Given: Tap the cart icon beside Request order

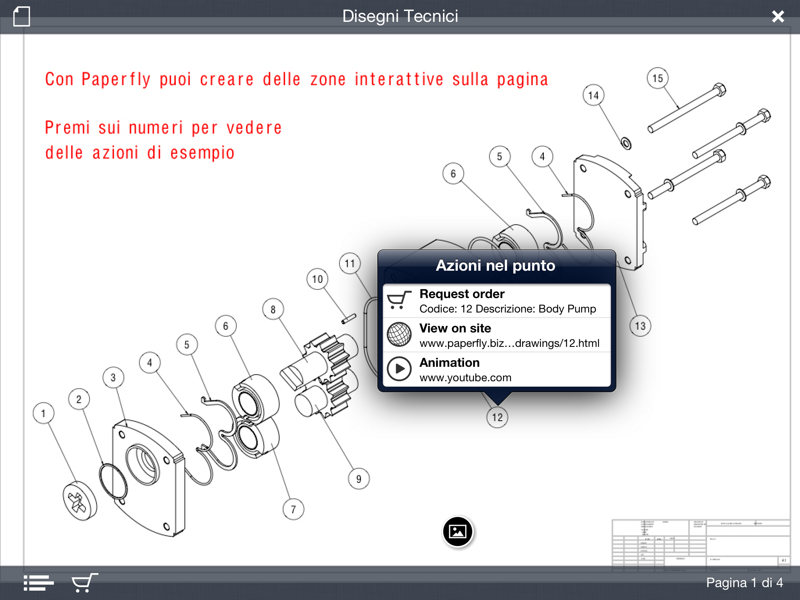Looking at the screenshot, I should tap(399, 301).
